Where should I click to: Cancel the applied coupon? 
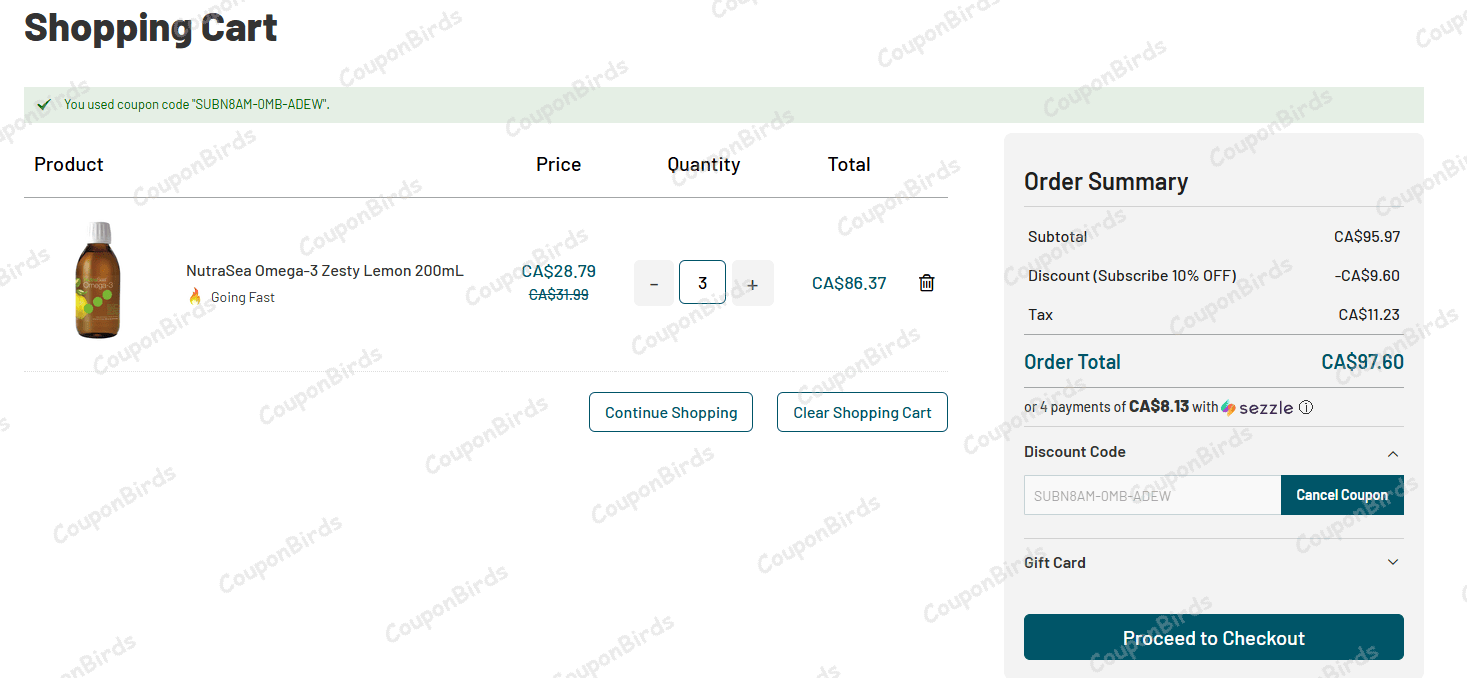tap(1342, 495)
